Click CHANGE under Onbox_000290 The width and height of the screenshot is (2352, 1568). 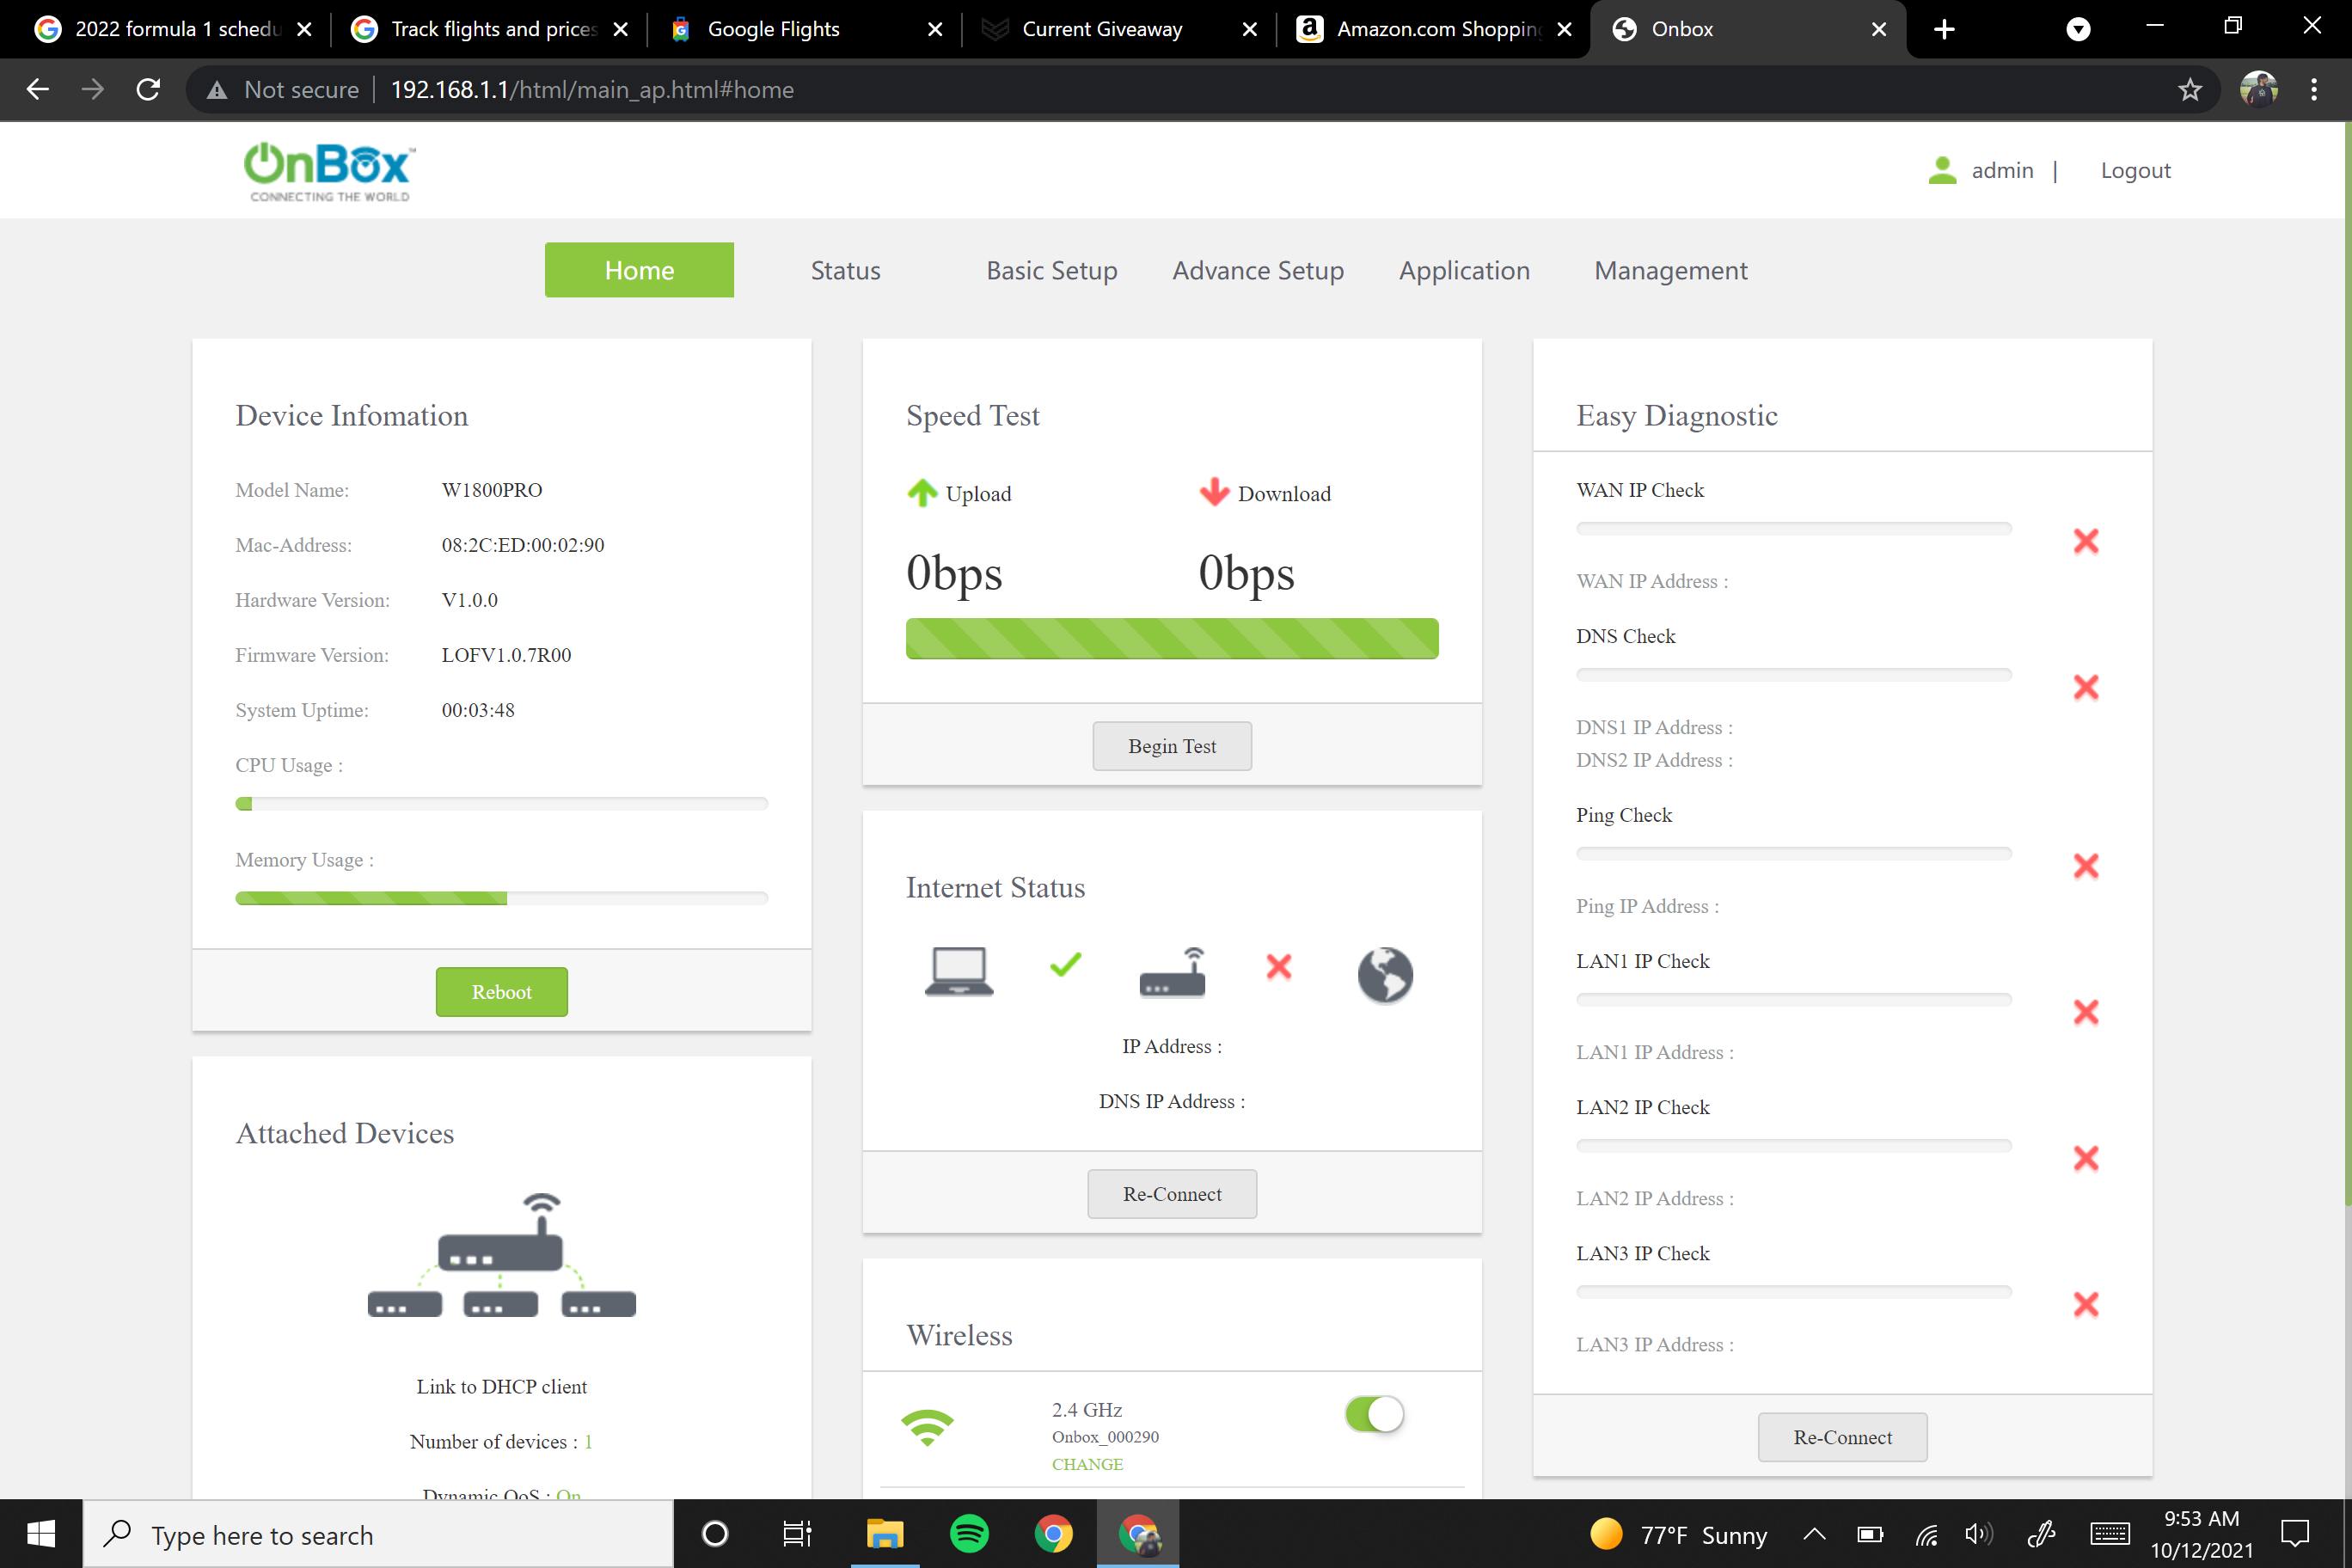click(x=1087, y=1464)
